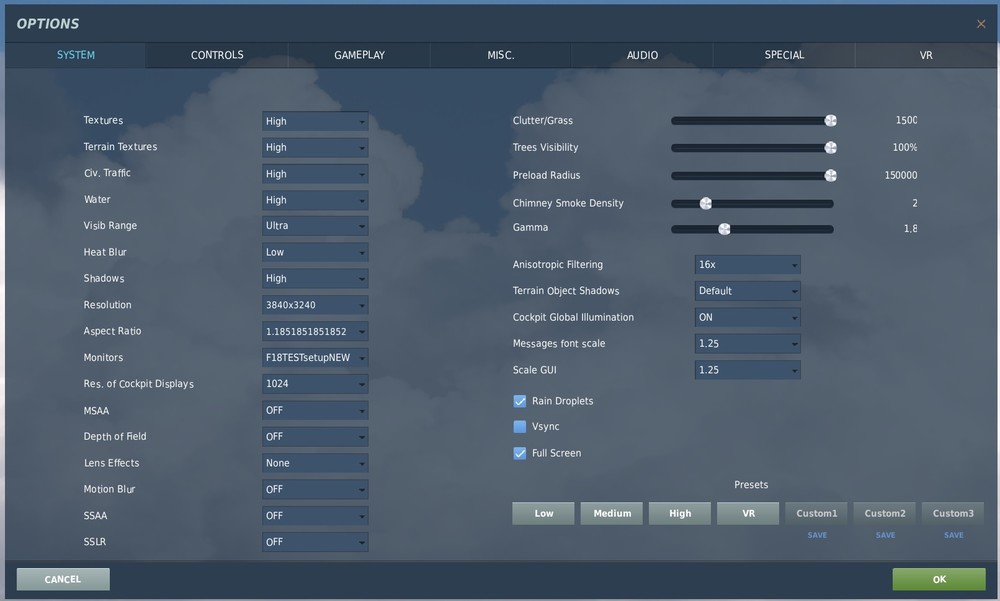Open Terrain Object Shadows dropdown
Image resolution: width=1000 pixels, height=601 pixels.
(x=747, y=291)
